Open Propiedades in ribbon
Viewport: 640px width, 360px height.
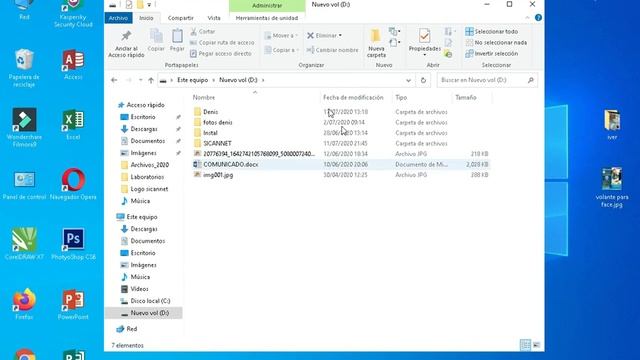click(x=424, y=42)
